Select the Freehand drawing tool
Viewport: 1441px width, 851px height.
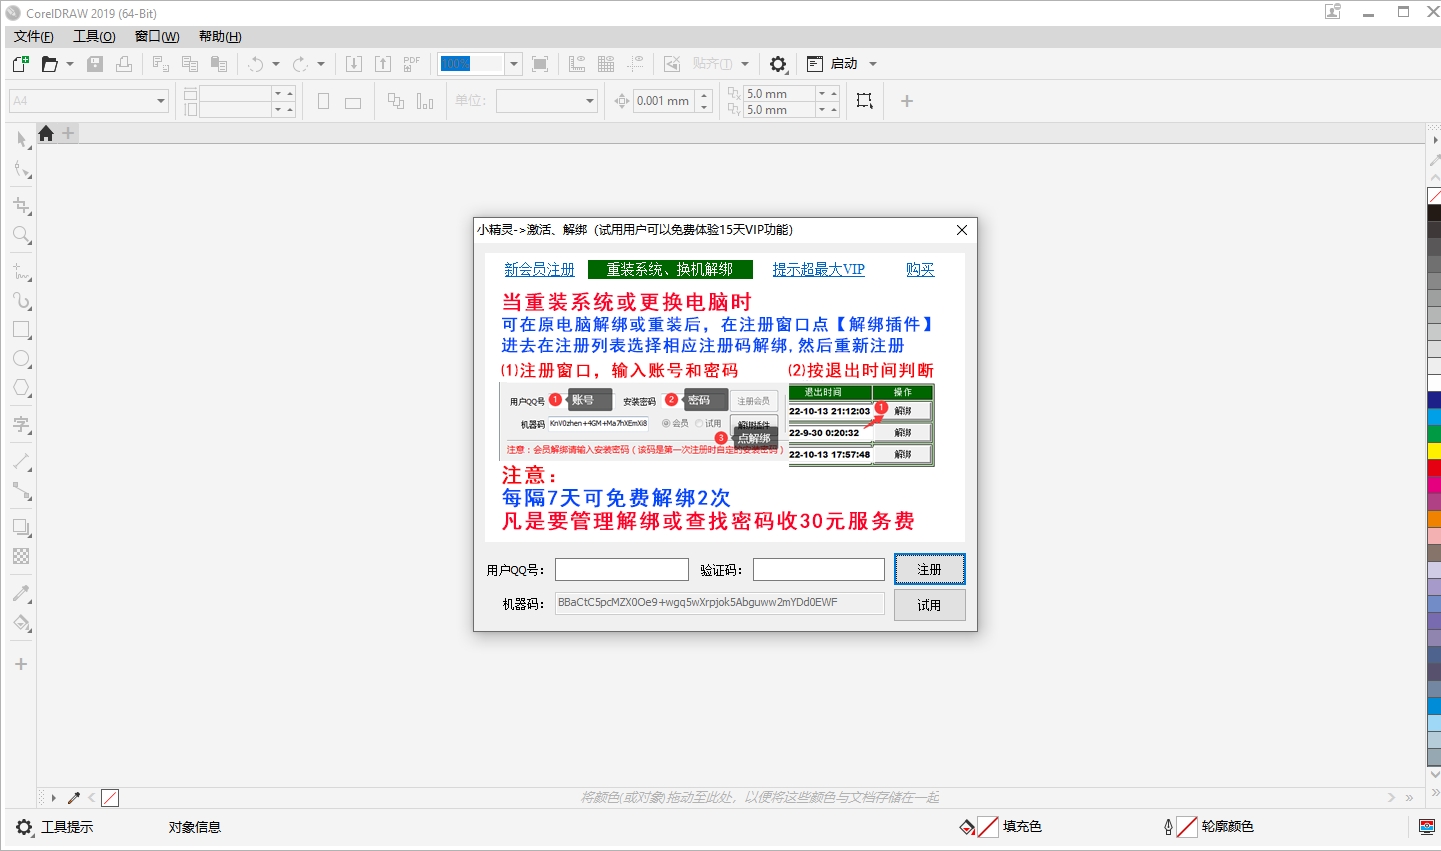22,272
